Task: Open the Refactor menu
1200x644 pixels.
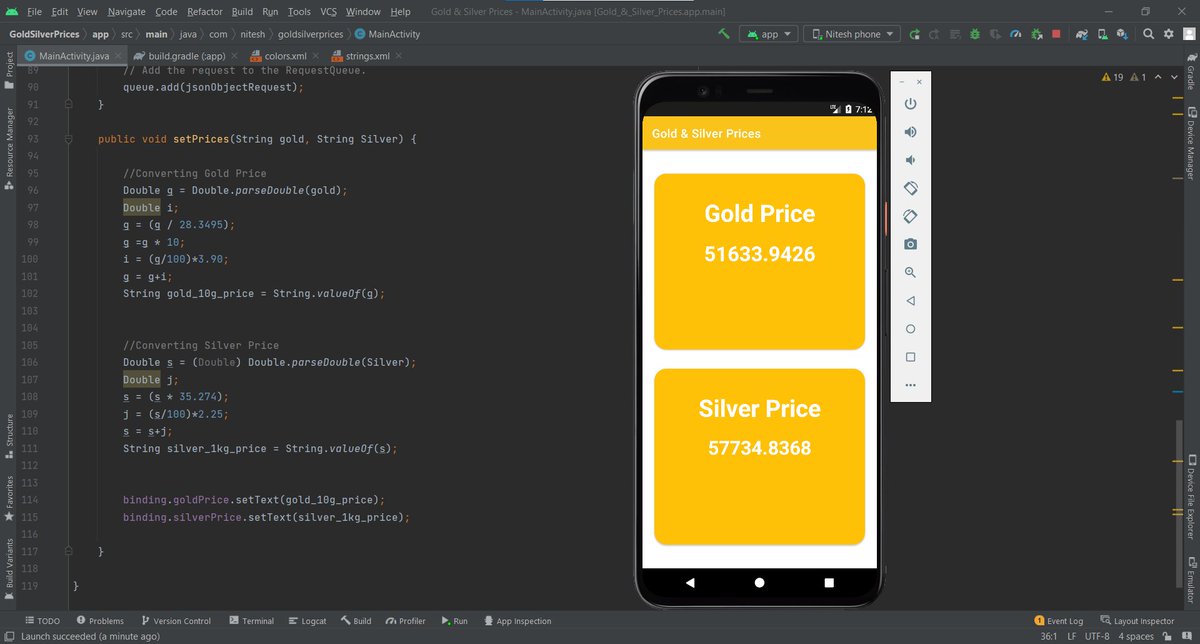Action: point(204,11)
